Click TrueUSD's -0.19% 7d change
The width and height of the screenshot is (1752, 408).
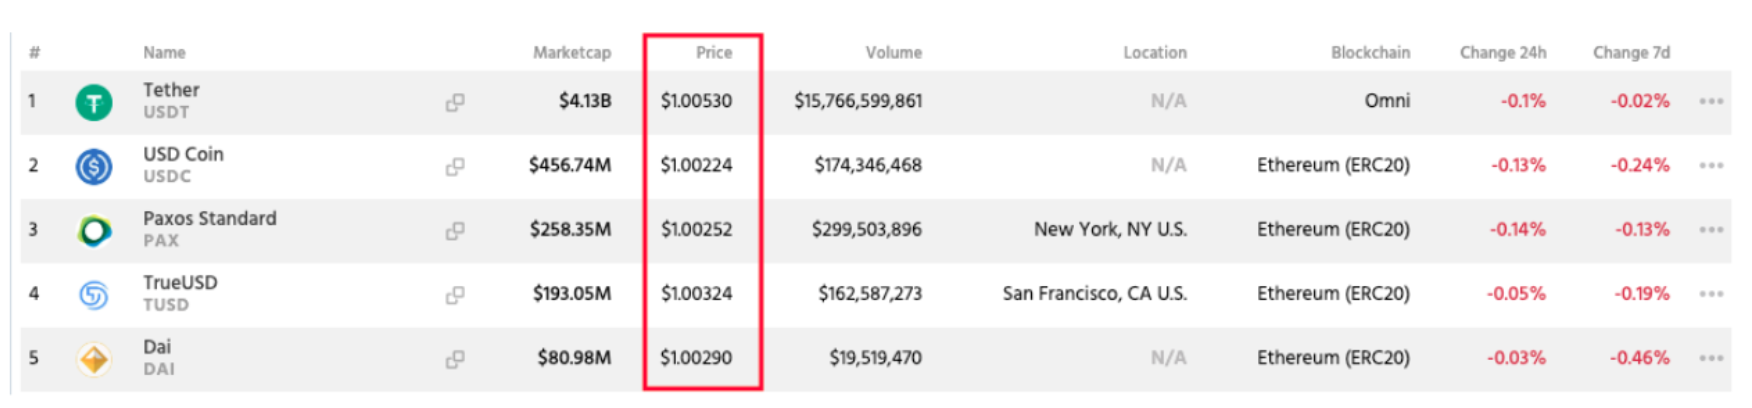[x=1642, y=294]
